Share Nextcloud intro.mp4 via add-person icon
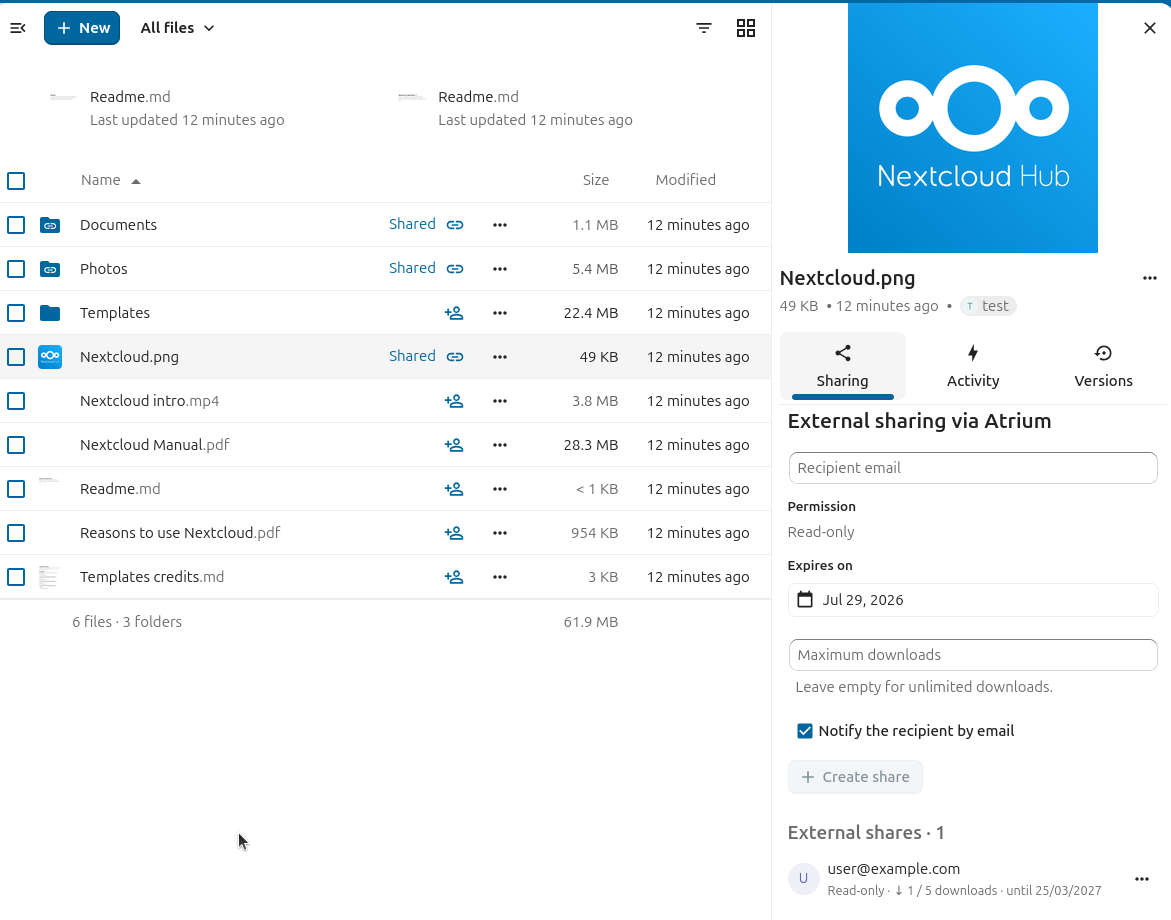The height and width of the screenshot is (920, 1171). (x=454, y=401)
